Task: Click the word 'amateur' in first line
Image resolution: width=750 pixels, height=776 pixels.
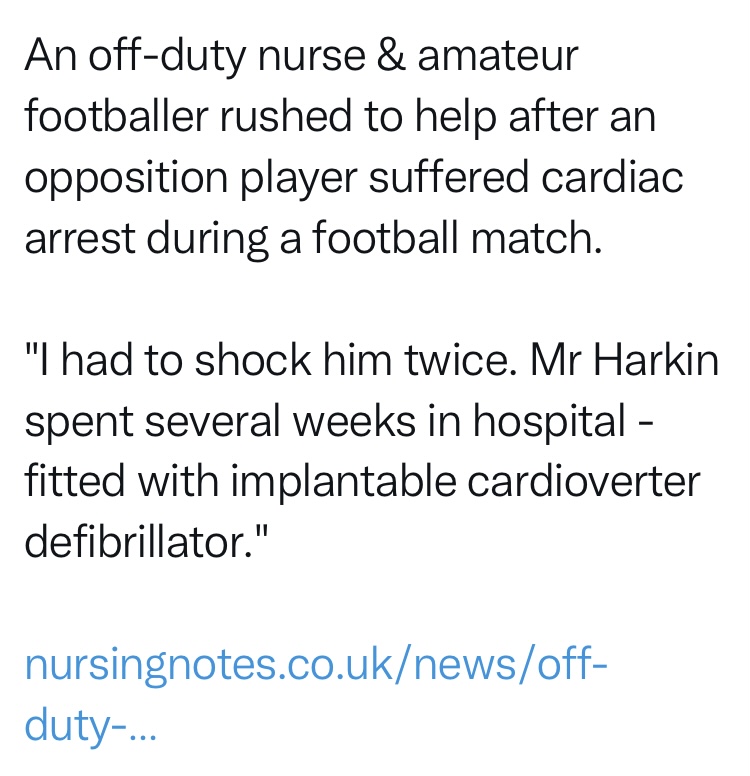Action: 498,55
